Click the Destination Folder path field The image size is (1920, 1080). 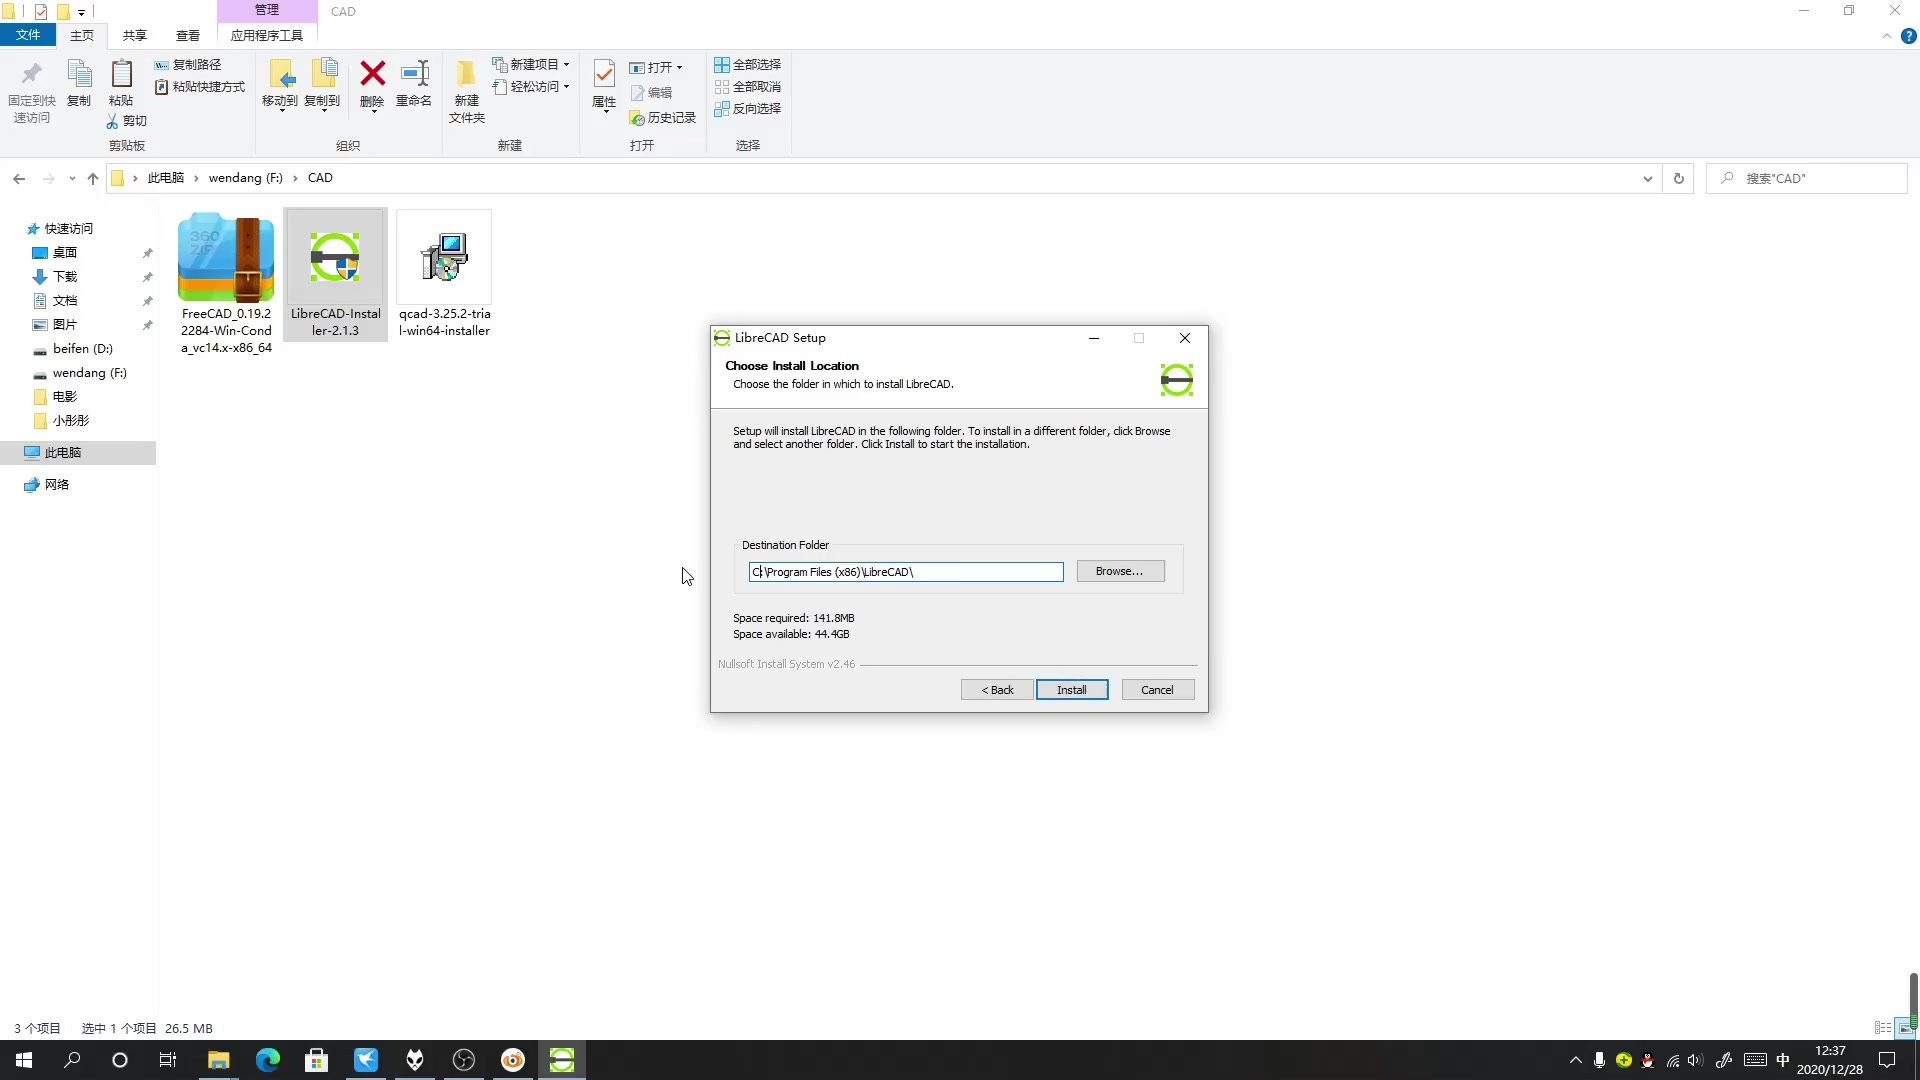(x=905, y=572)
